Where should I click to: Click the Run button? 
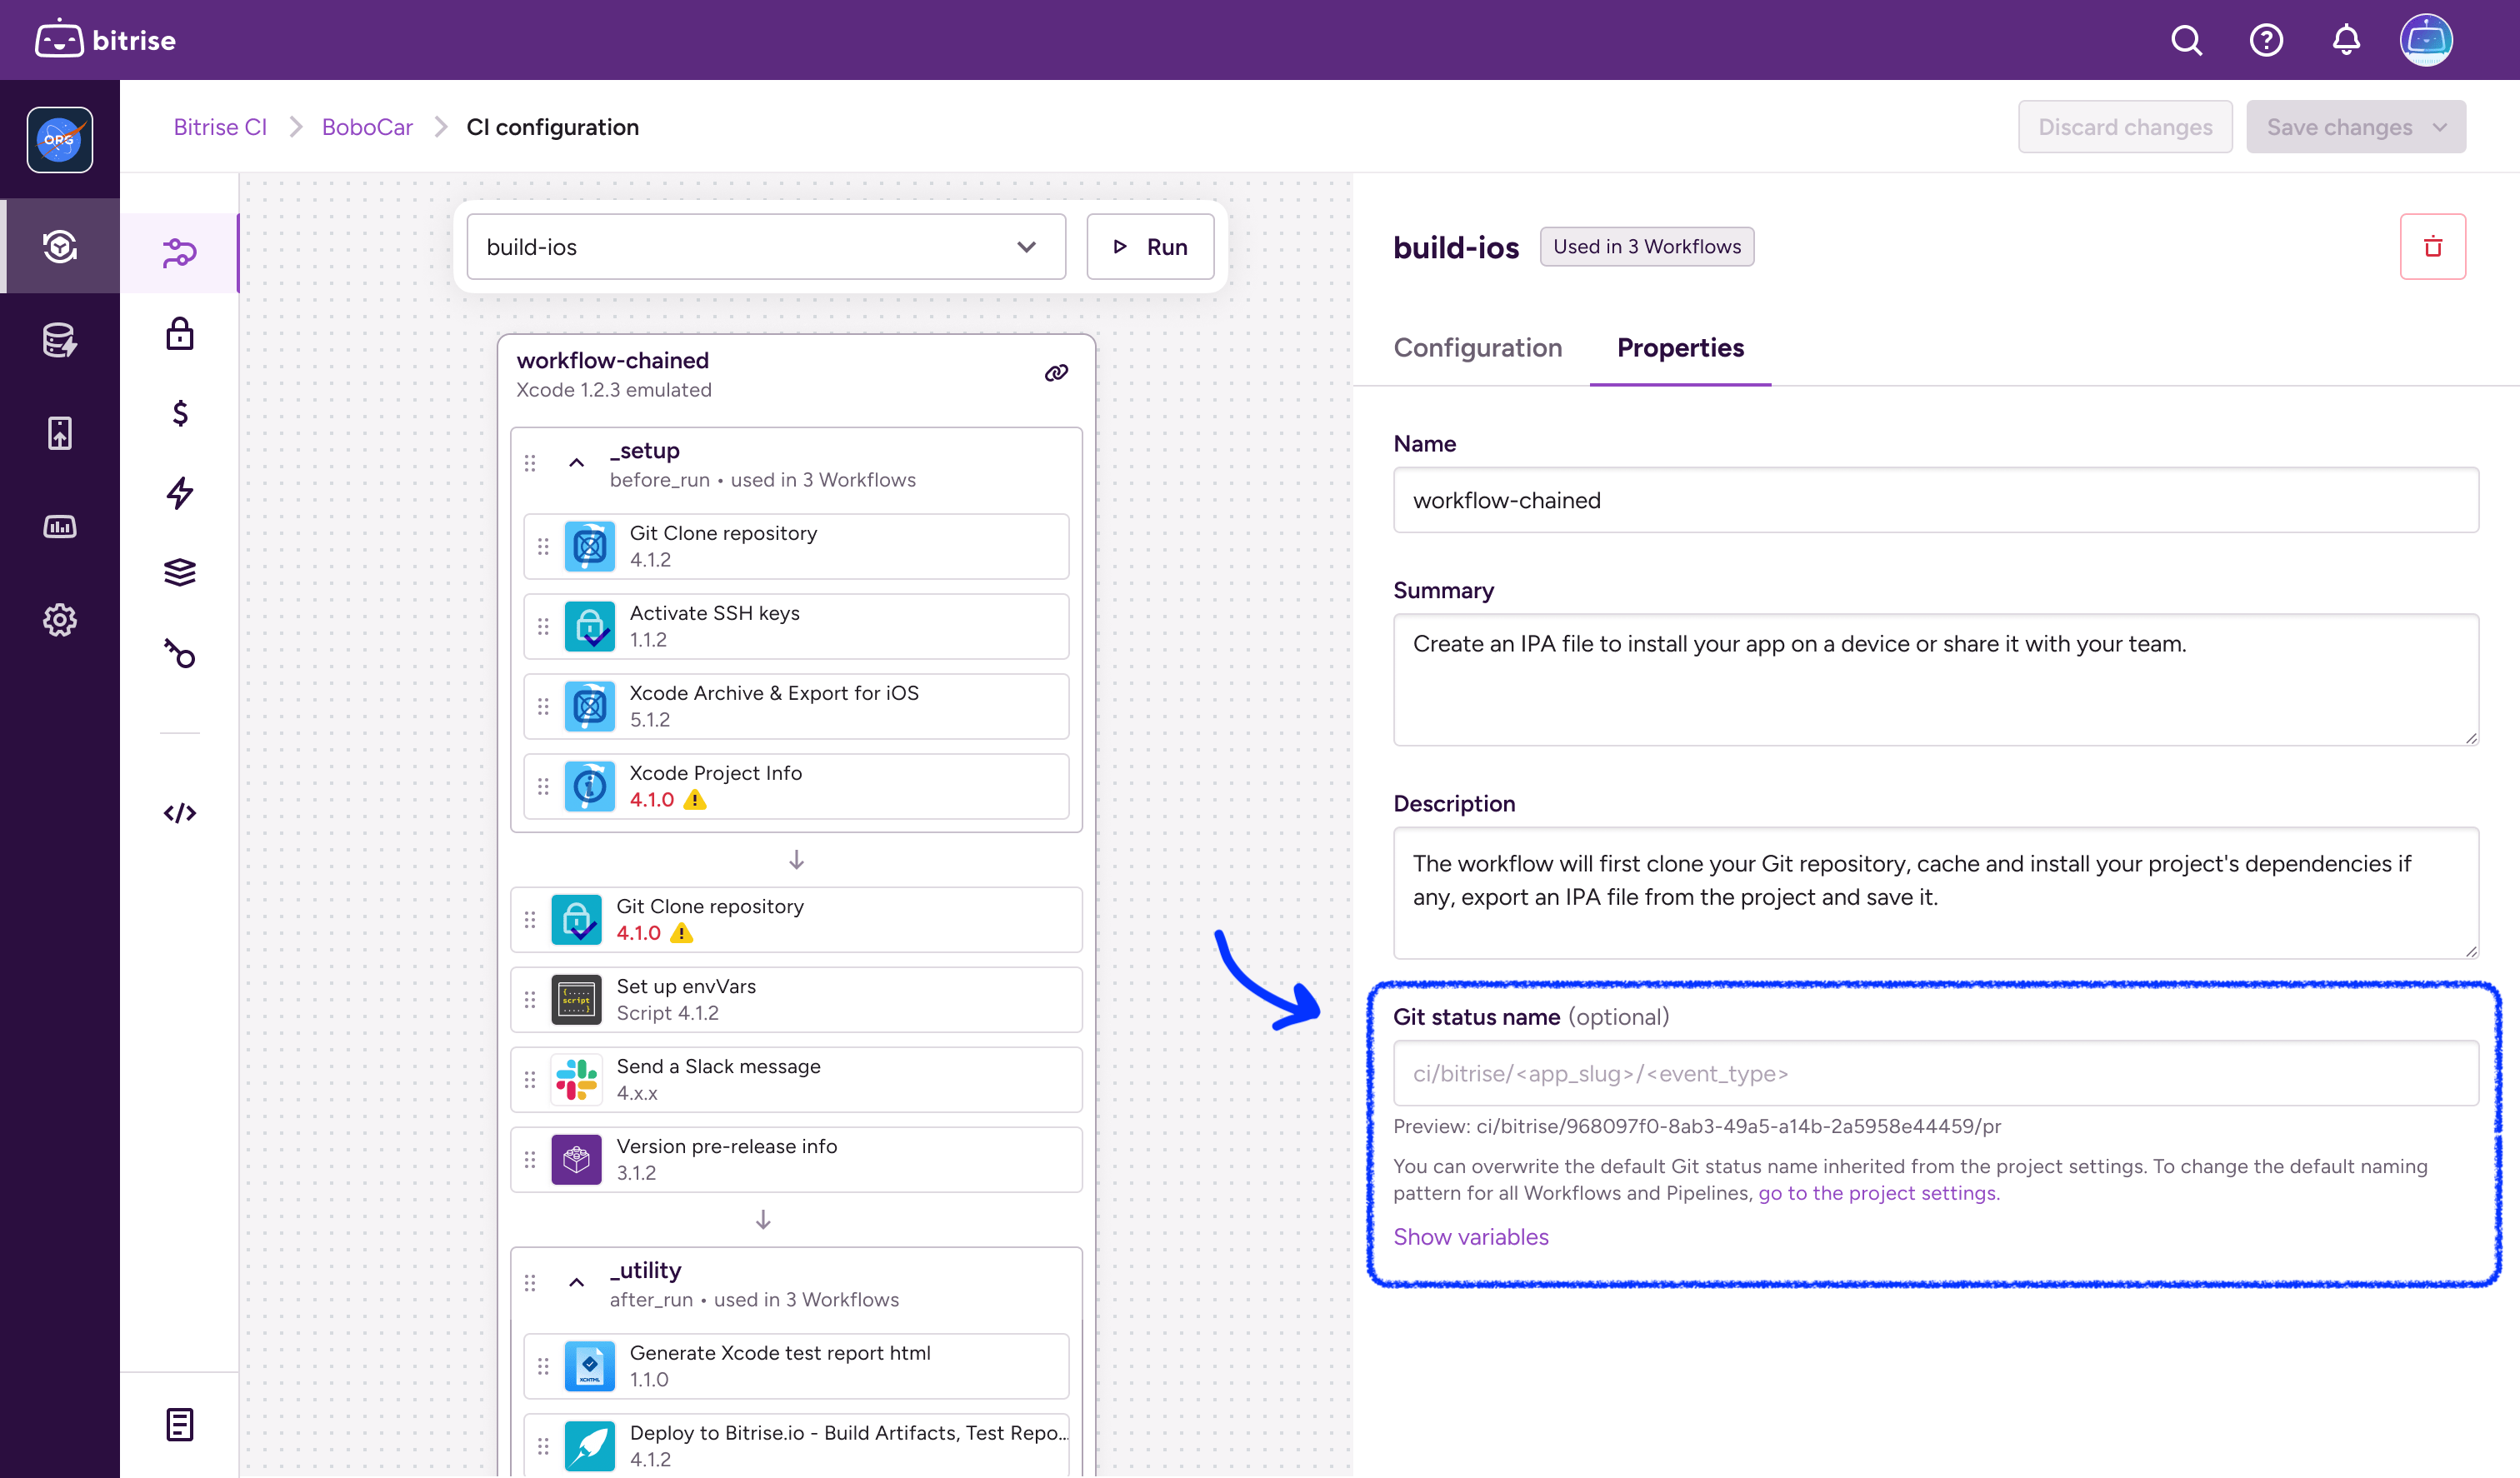(x=1147, y=247)
